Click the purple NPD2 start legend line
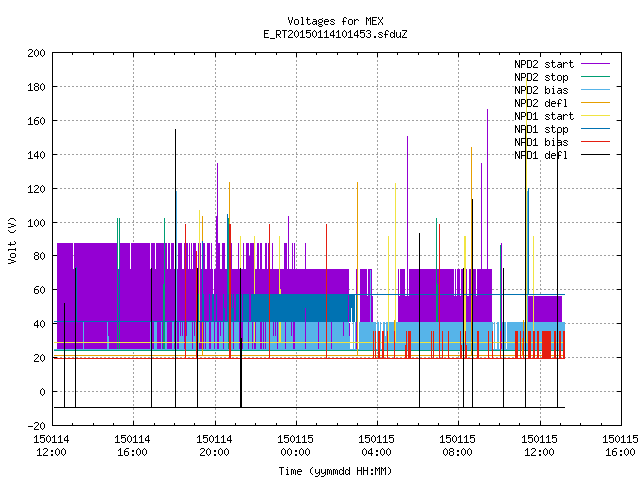The height and width of the screenshot is (480, 640). (595, 64)
